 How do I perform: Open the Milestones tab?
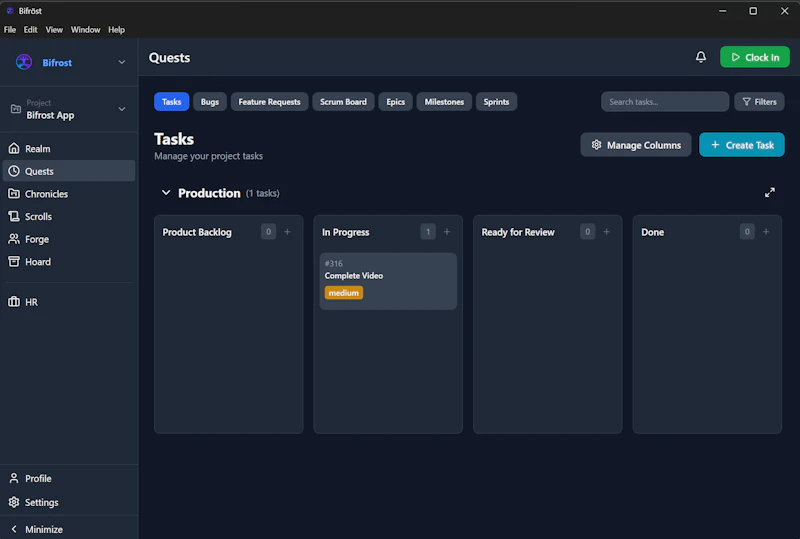[444, 102]
